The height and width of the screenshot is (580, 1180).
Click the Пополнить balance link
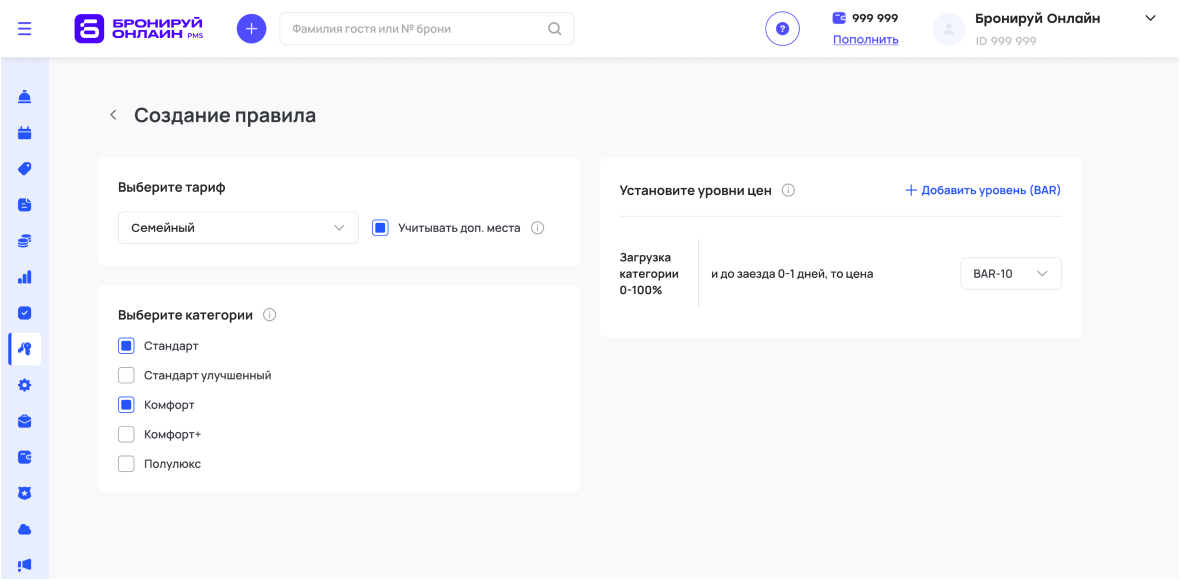(865, 40)
